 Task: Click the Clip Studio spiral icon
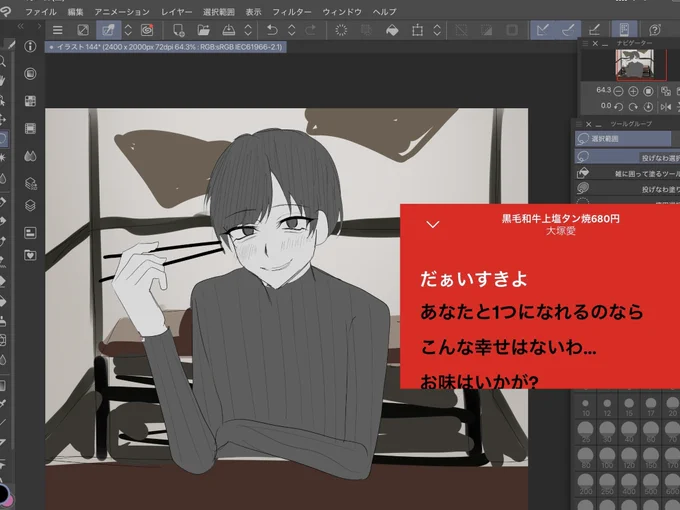[147, 30]
